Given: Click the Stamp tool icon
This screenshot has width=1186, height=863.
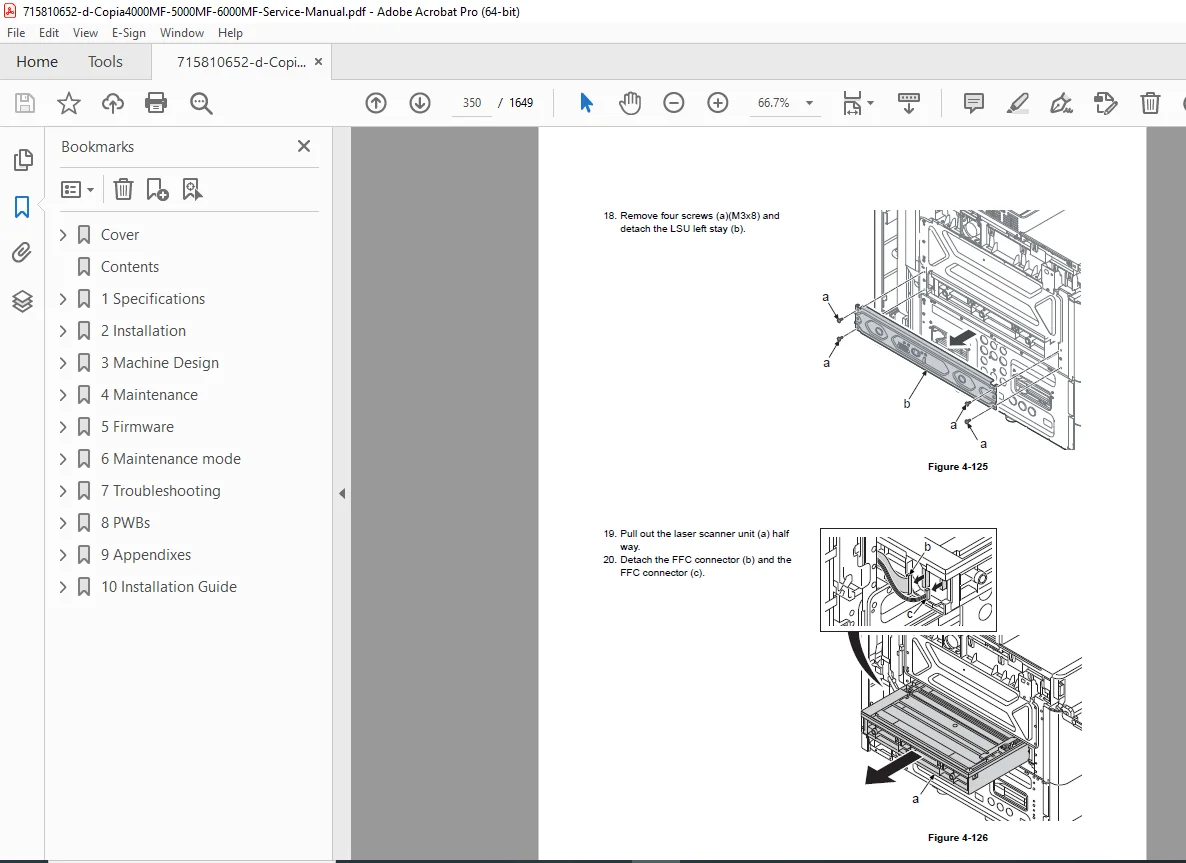Looking at the screenshot, I should 1105,103.
